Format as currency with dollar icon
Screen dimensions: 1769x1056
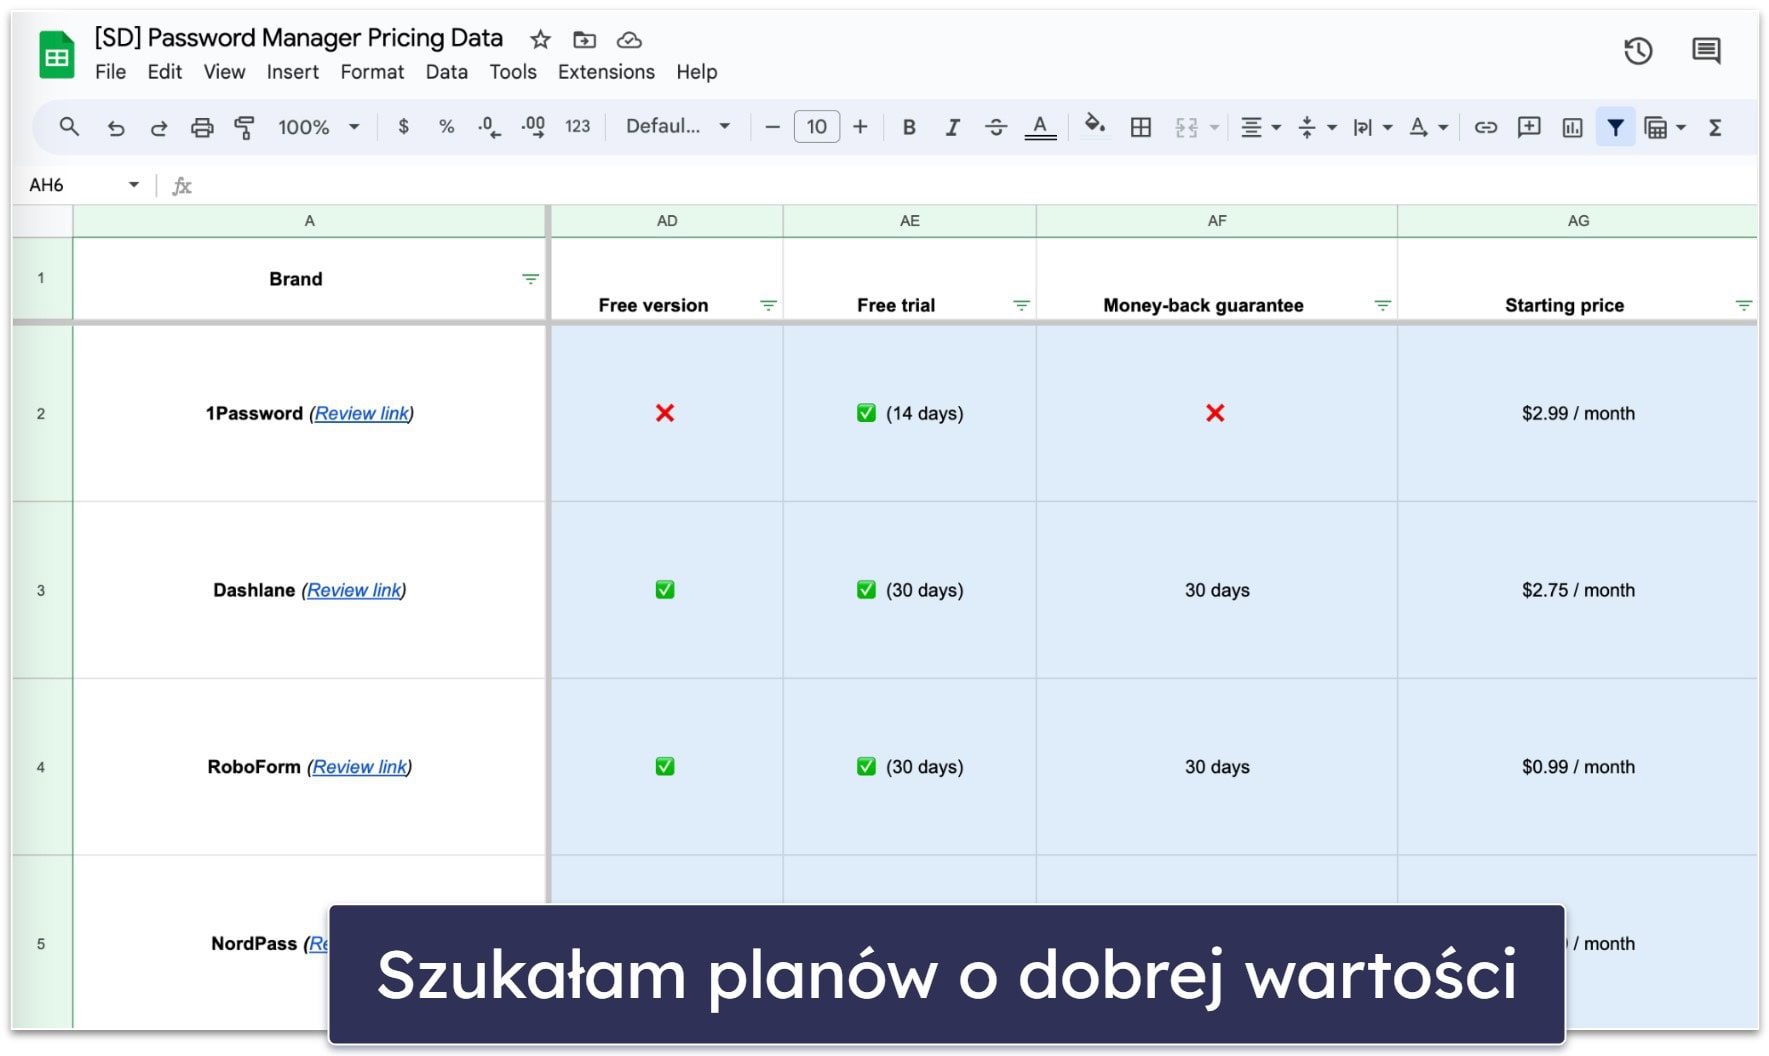403,127
